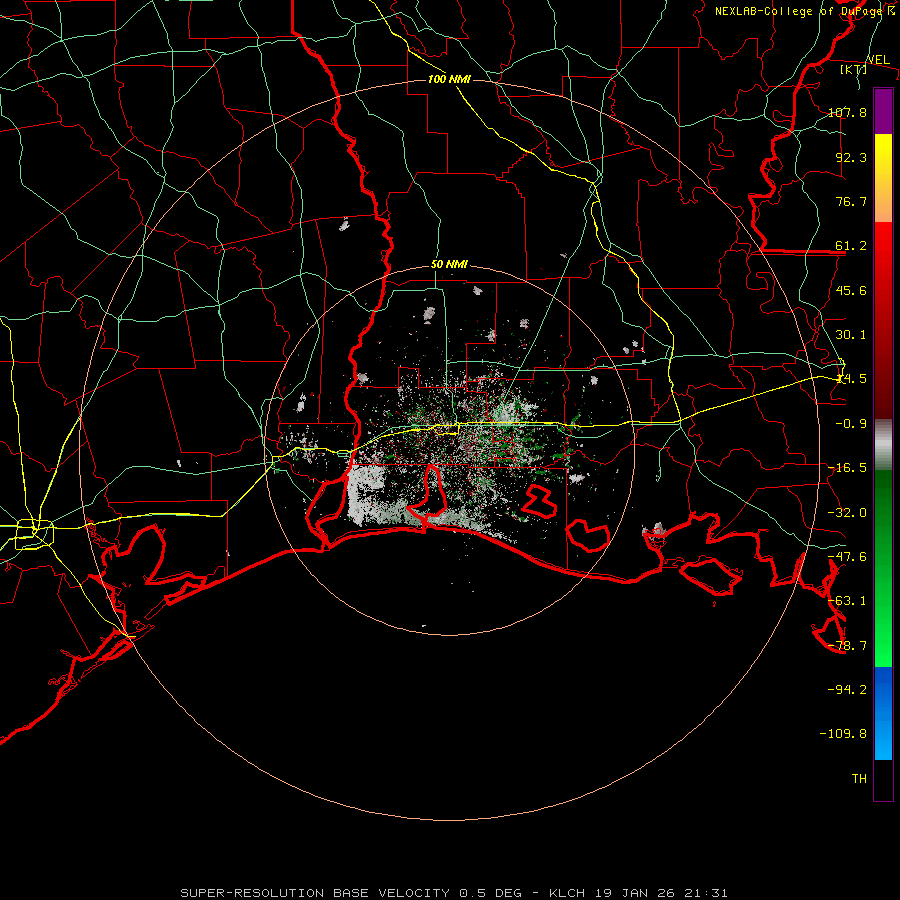Click the 50 NMI range ring label
Screen dimensions: 900x900
pos(449,265)
